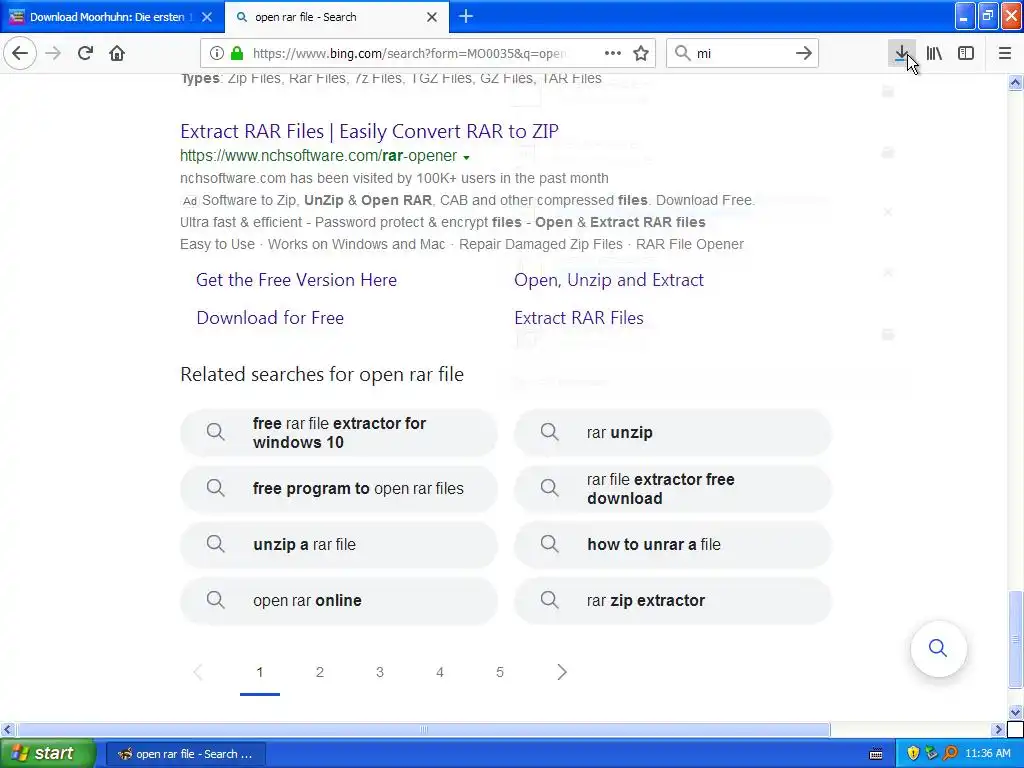Viewport: 1024px width, 768px height.
Task: Select the open rar file - Search tab
Action: pos(336,17)
